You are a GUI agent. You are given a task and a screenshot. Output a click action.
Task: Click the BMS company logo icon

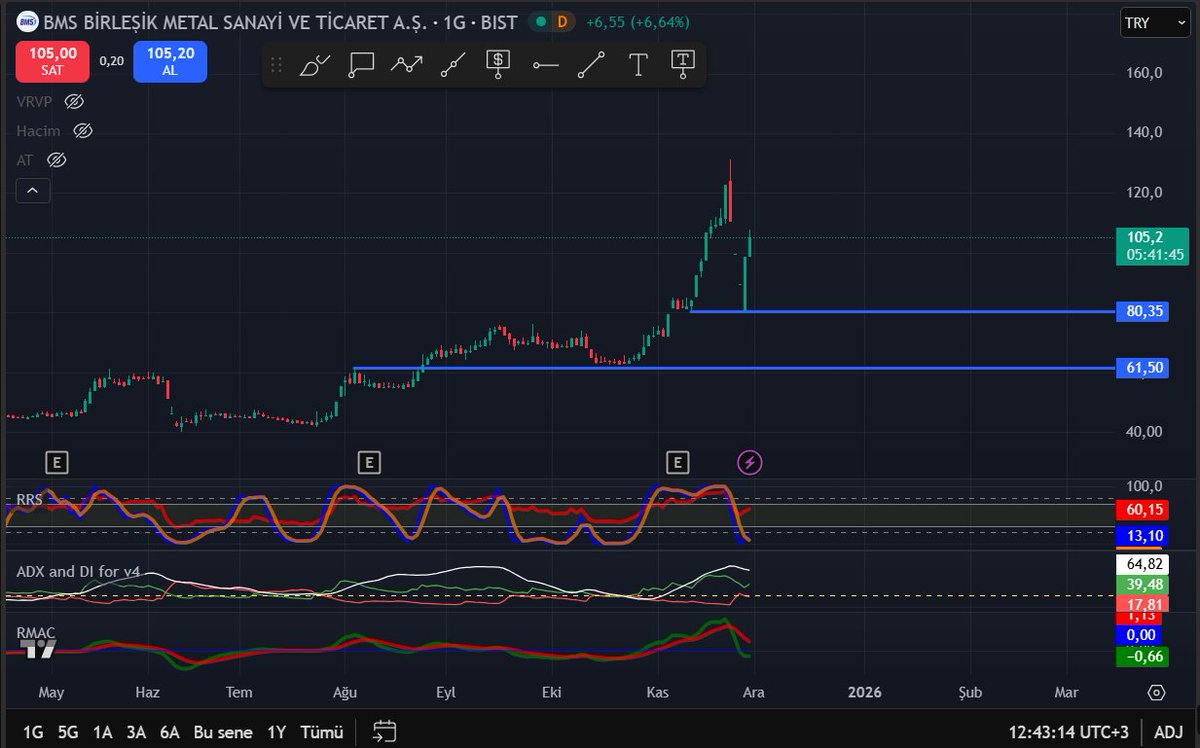28,21
